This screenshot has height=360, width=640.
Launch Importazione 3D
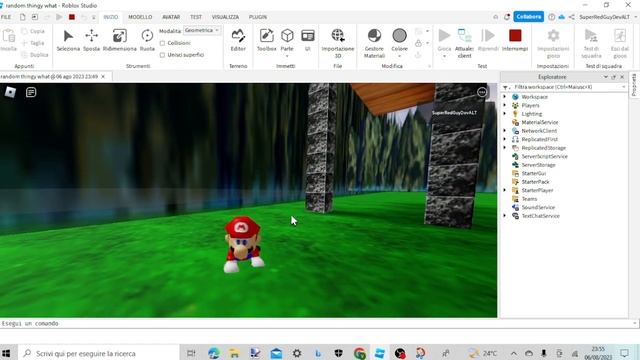(338, 43)
